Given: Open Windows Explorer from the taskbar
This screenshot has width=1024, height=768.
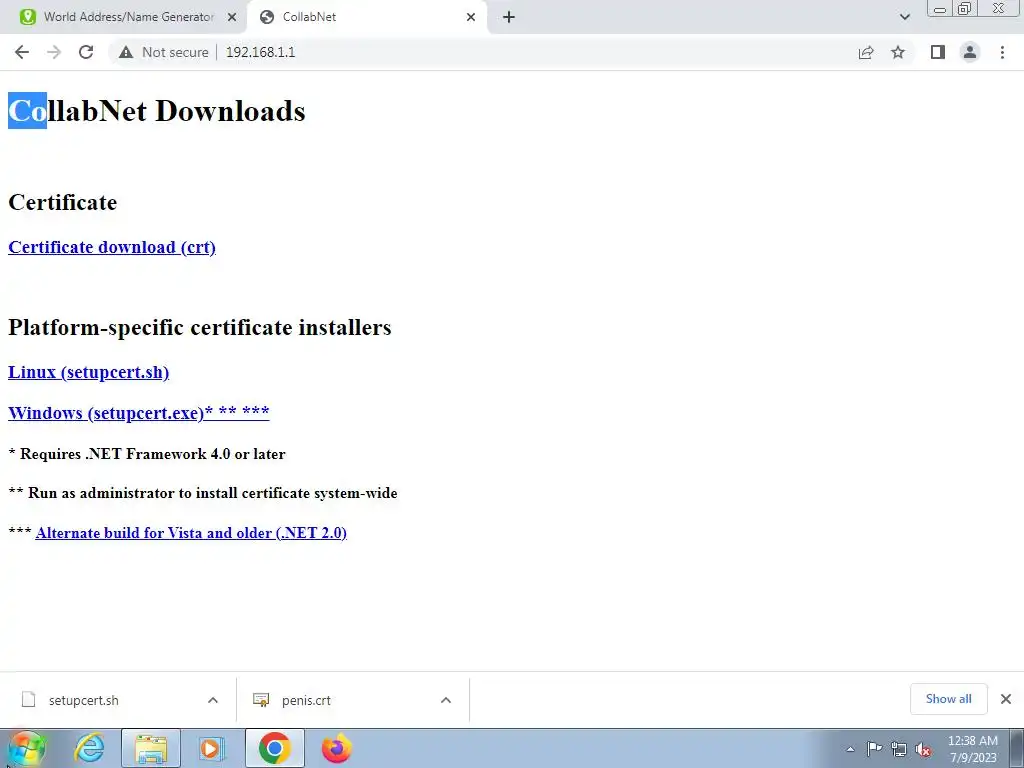Looking at the screenshot, I should coord(151,748).
